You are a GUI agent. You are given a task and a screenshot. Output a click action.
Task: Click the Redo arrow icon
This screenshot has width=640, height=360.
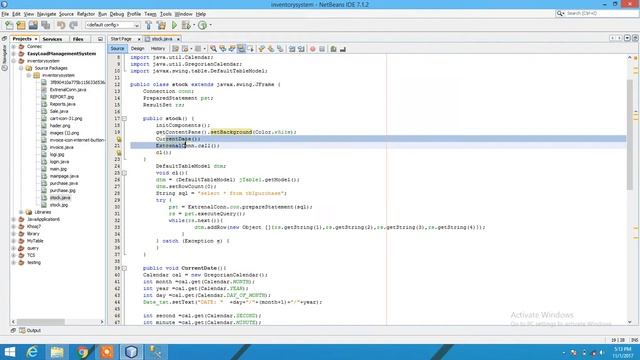tap(73, 25)
